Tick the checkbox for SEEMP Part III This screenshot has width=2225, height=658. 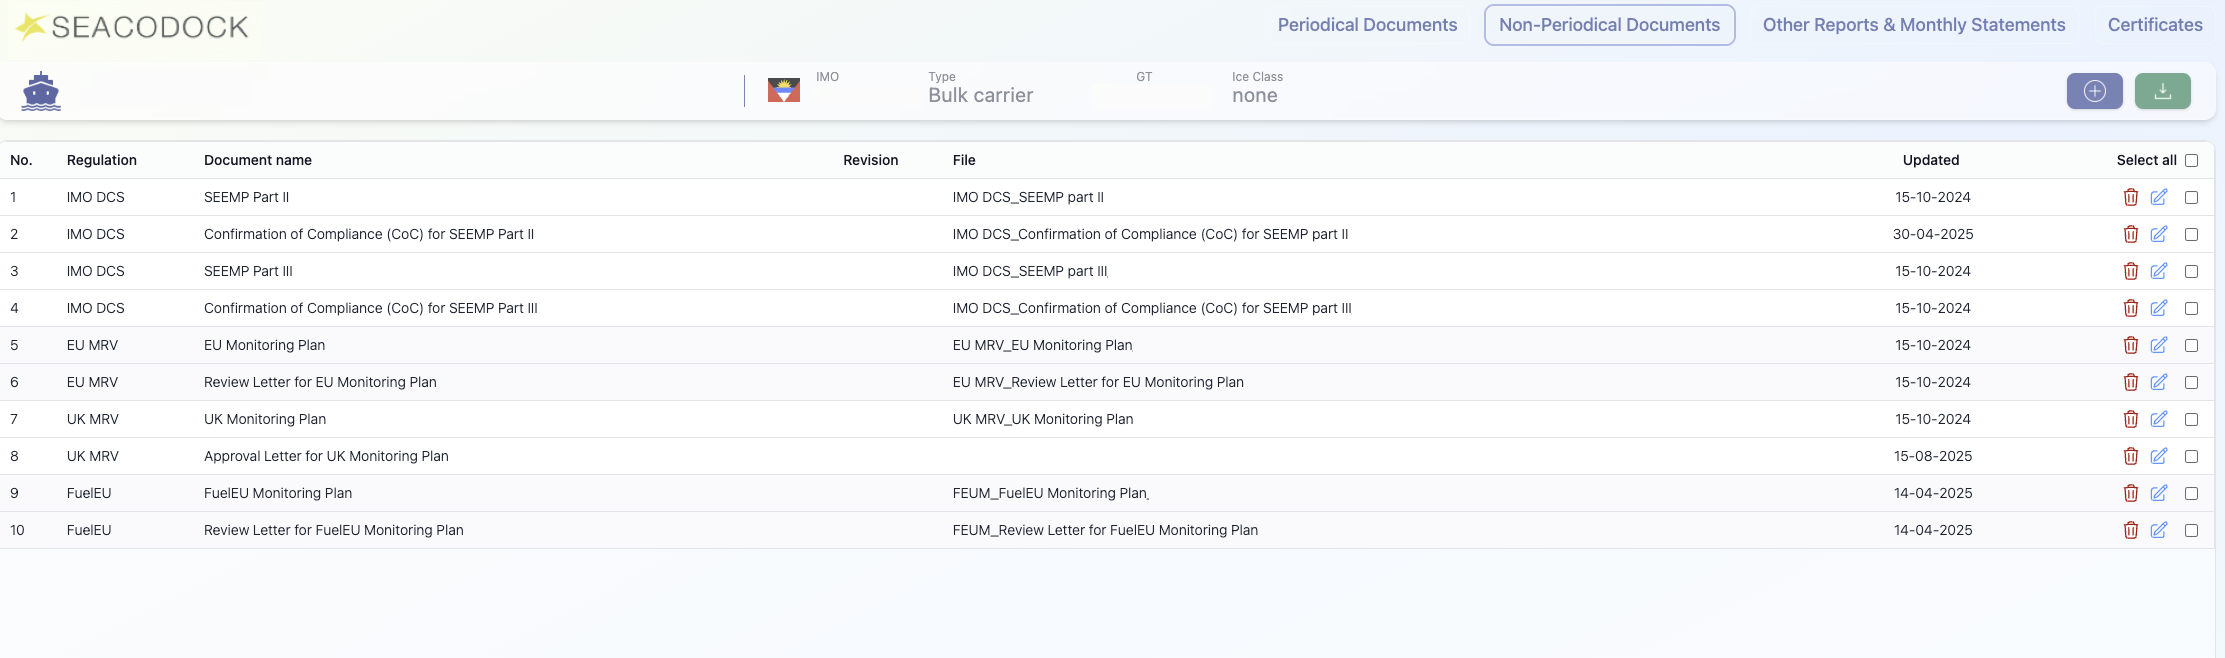[2191, 271]
